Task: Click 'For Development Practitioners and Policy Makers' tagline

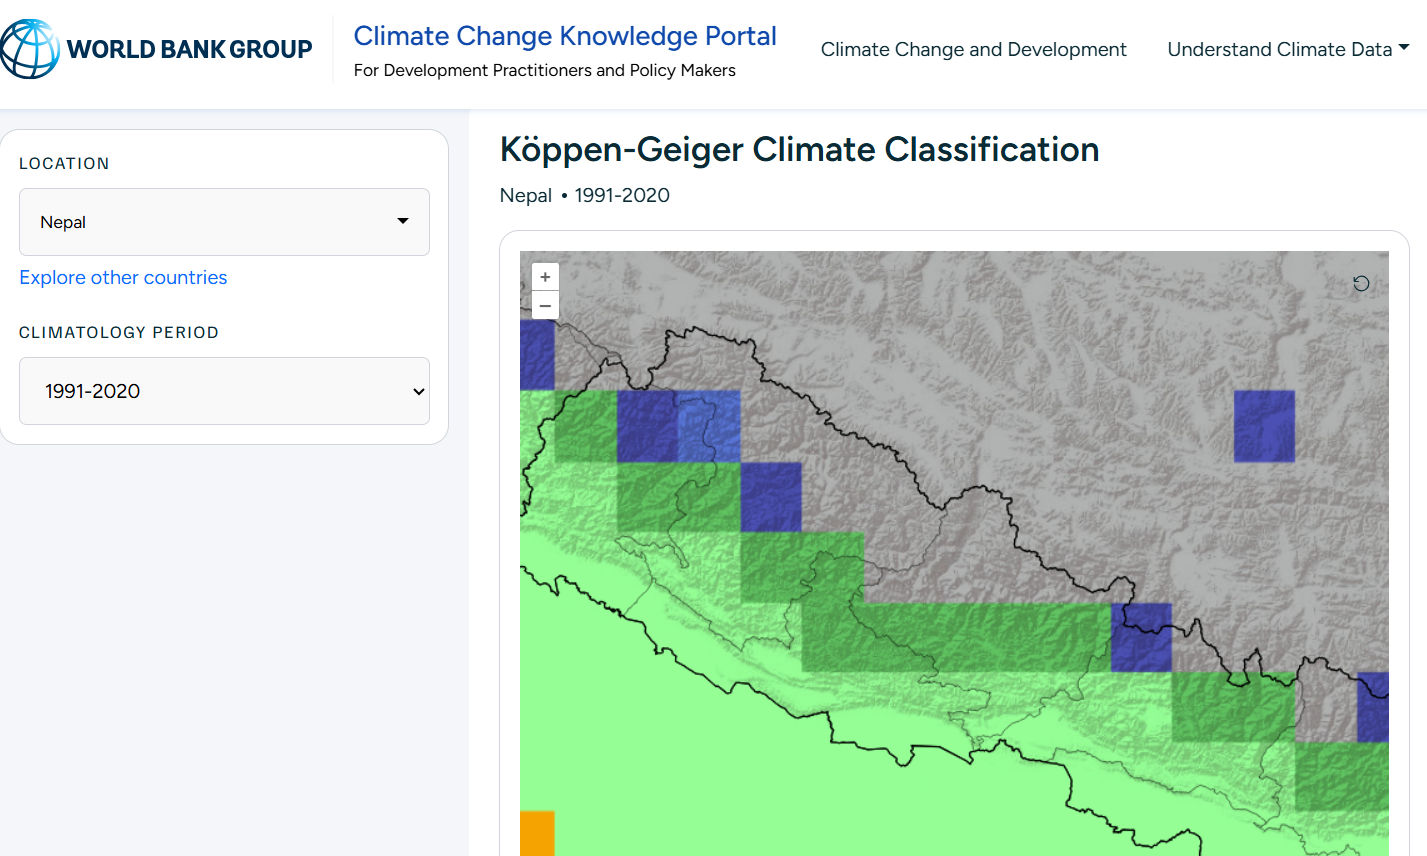Action: point(544,70)
